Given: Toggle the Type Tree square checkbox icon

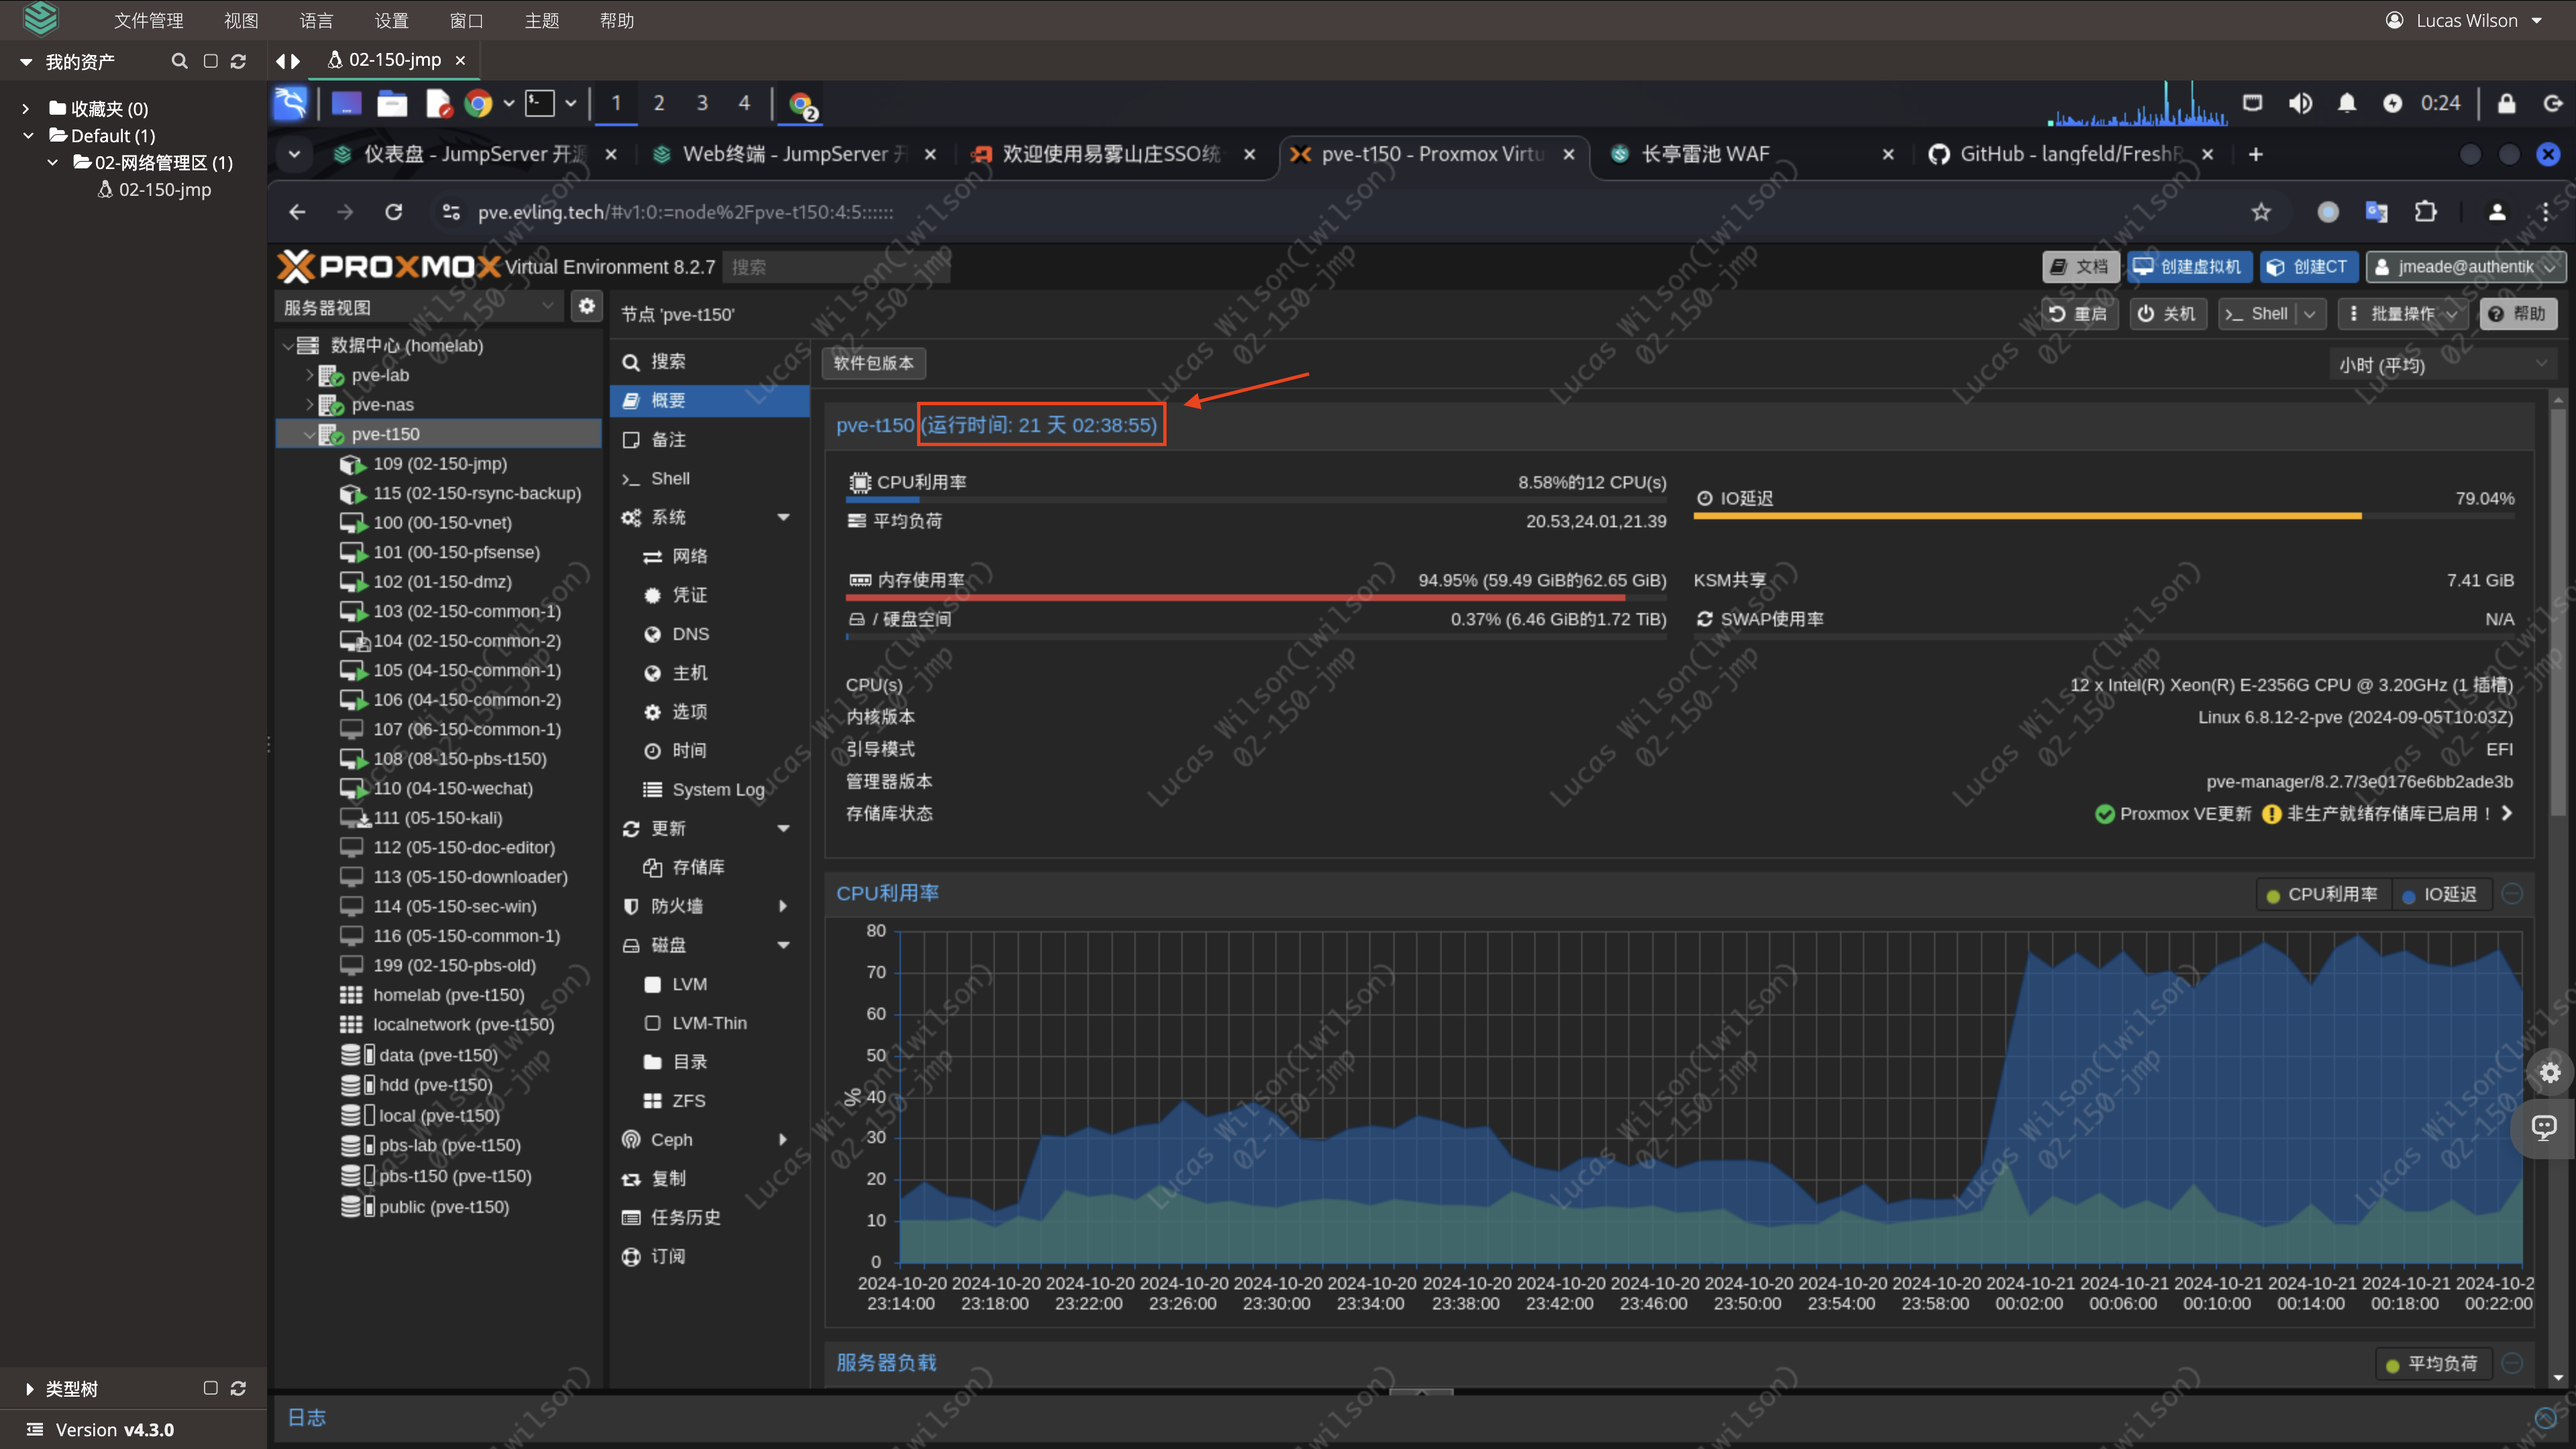Looking at the screenshot, I should pos(210,1388).
